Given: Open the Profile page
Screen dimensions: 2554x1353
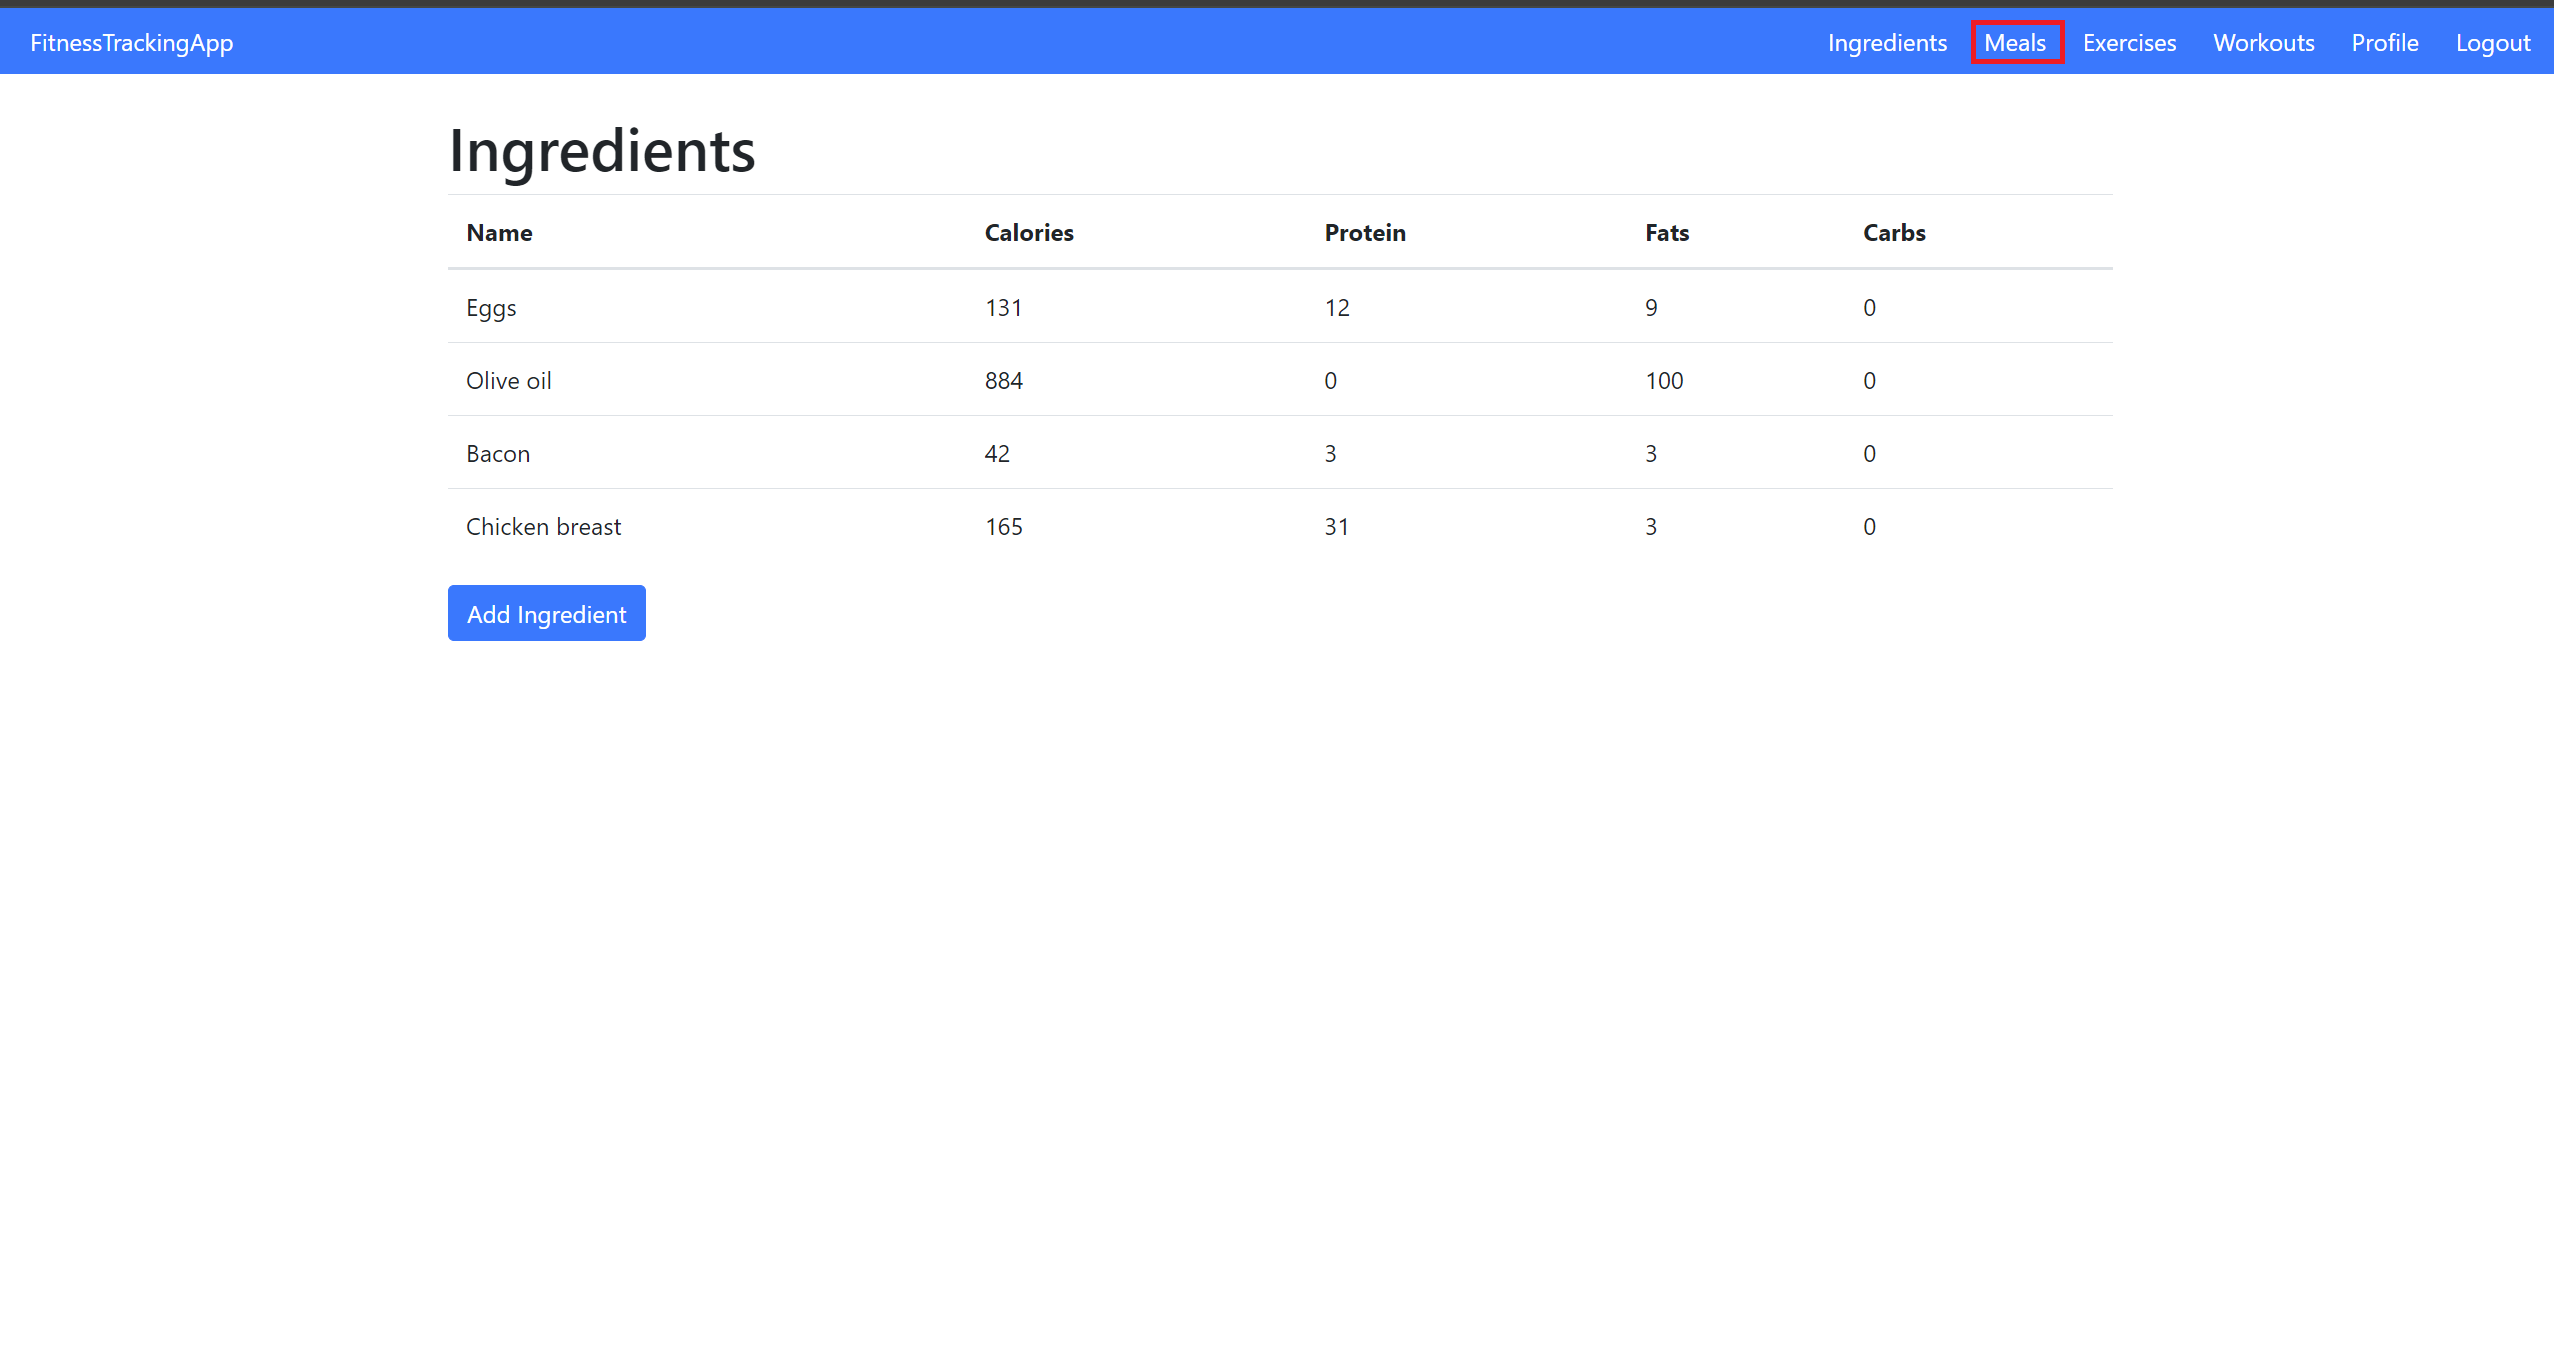Looking at the screenshot, I should [2384, 43].
